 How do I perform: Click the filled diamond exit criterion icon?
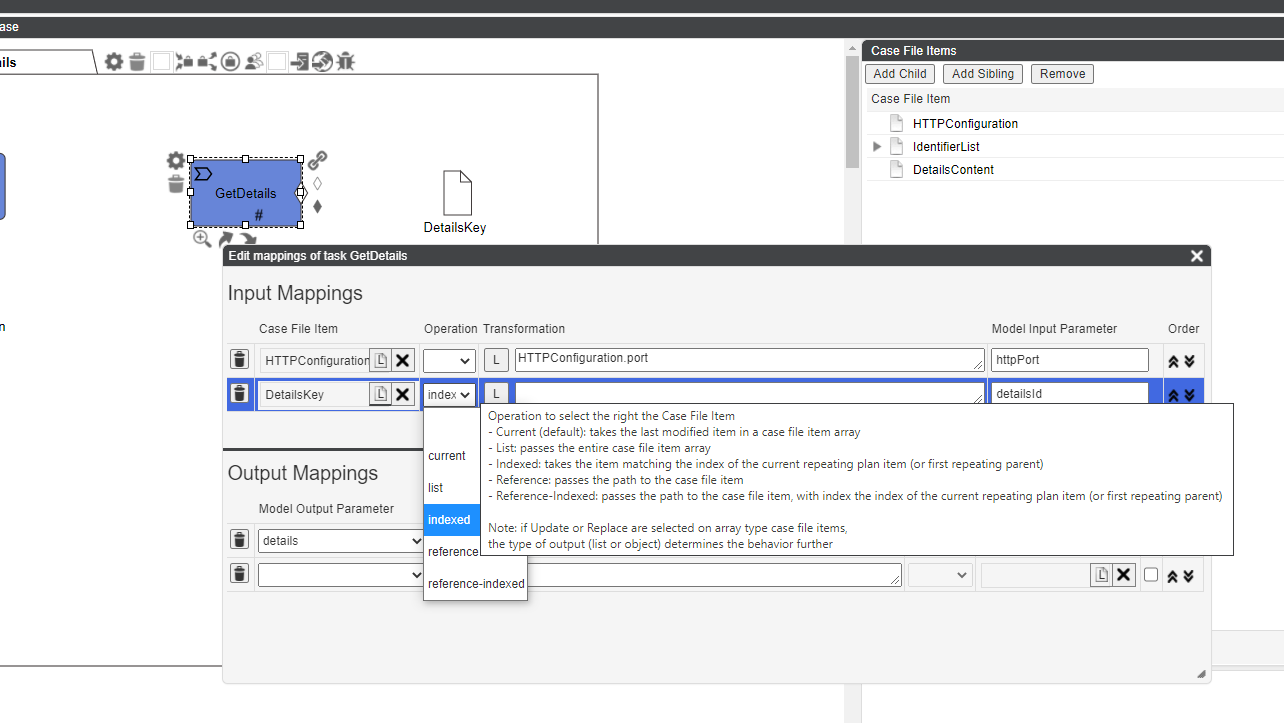pos(318,207)
